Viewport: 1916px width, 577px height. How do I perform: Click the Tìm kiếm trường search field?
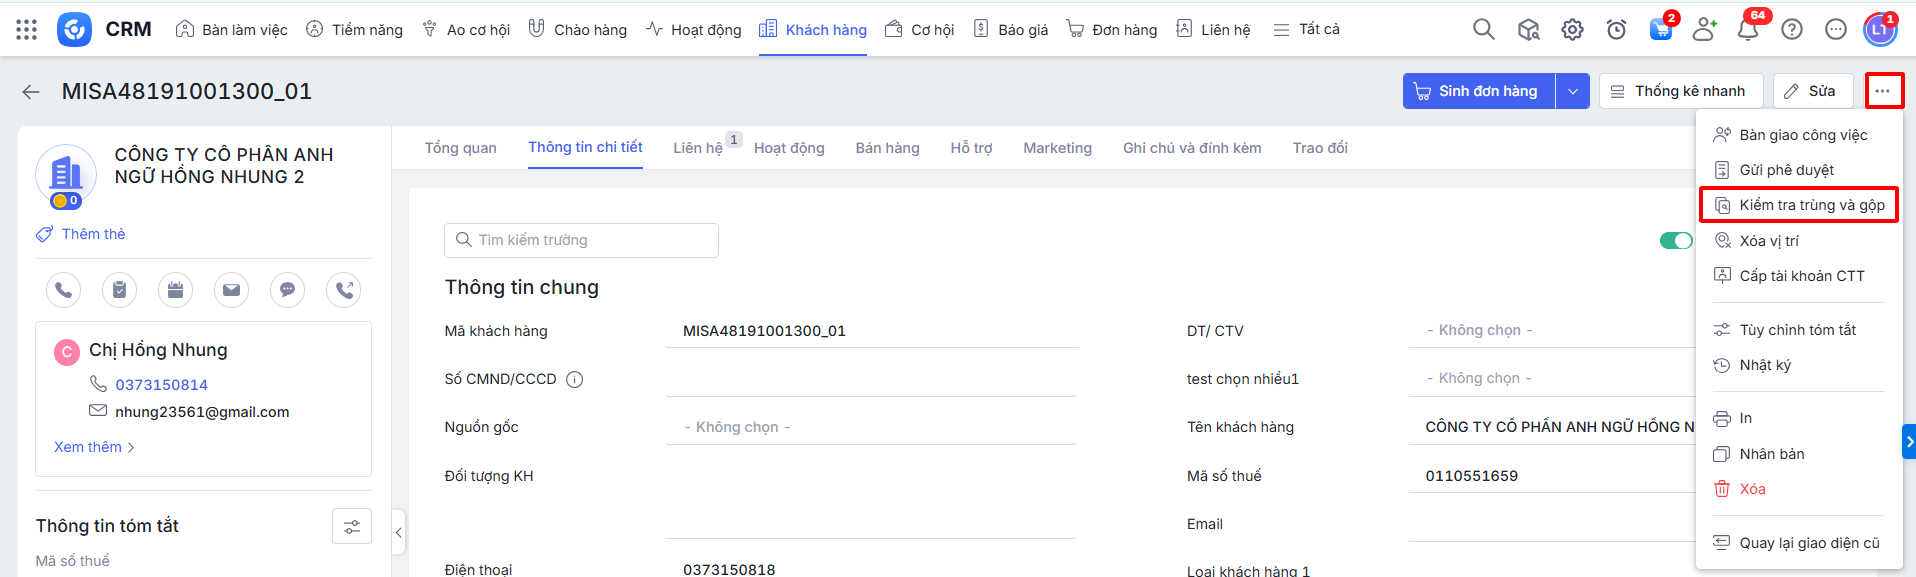click(x=581, y=240)
